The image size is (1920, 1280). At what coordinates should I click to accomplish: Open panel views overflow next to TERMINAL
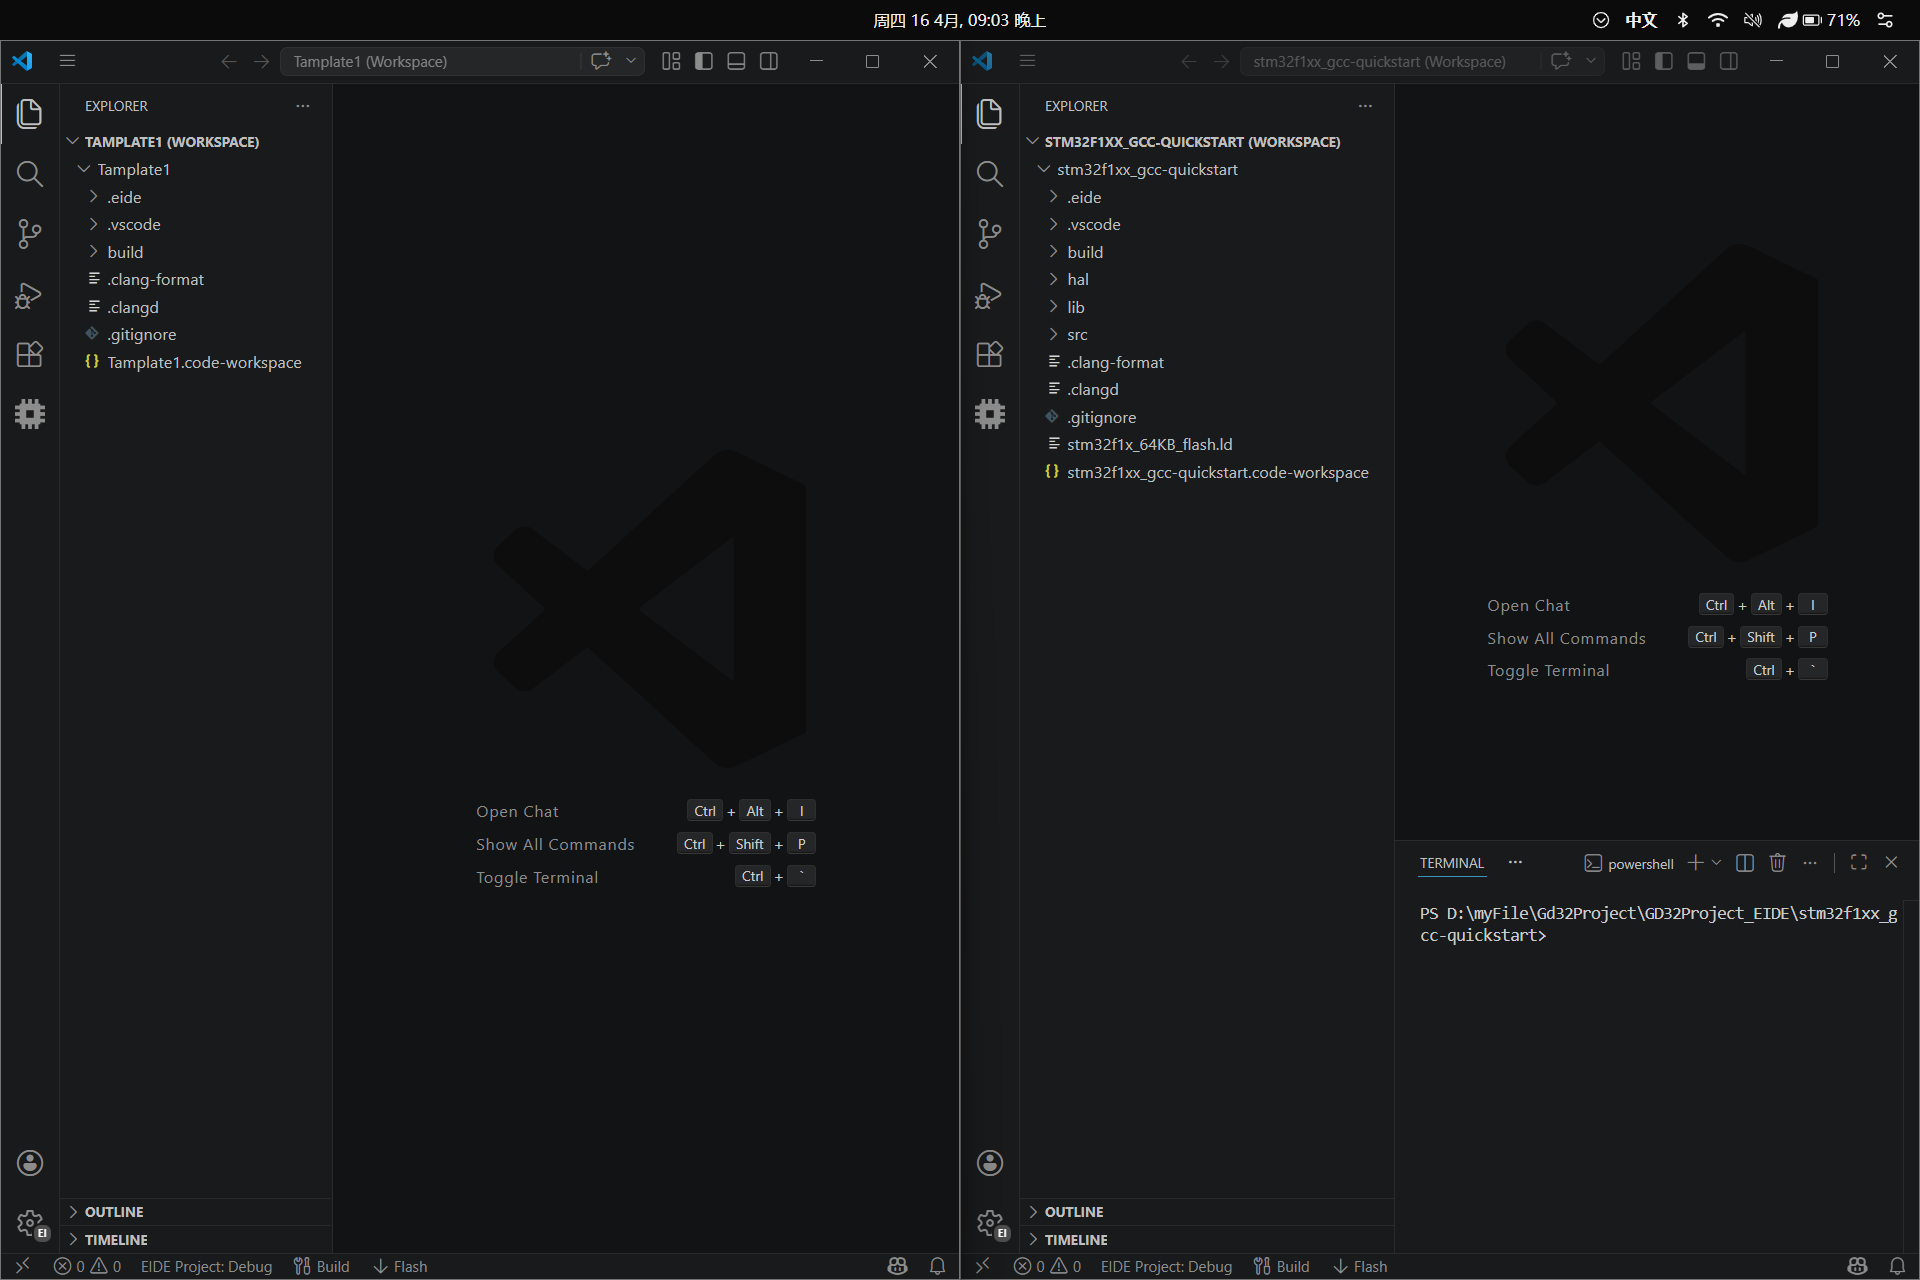pyautogui.click(x=1515, y=862)
